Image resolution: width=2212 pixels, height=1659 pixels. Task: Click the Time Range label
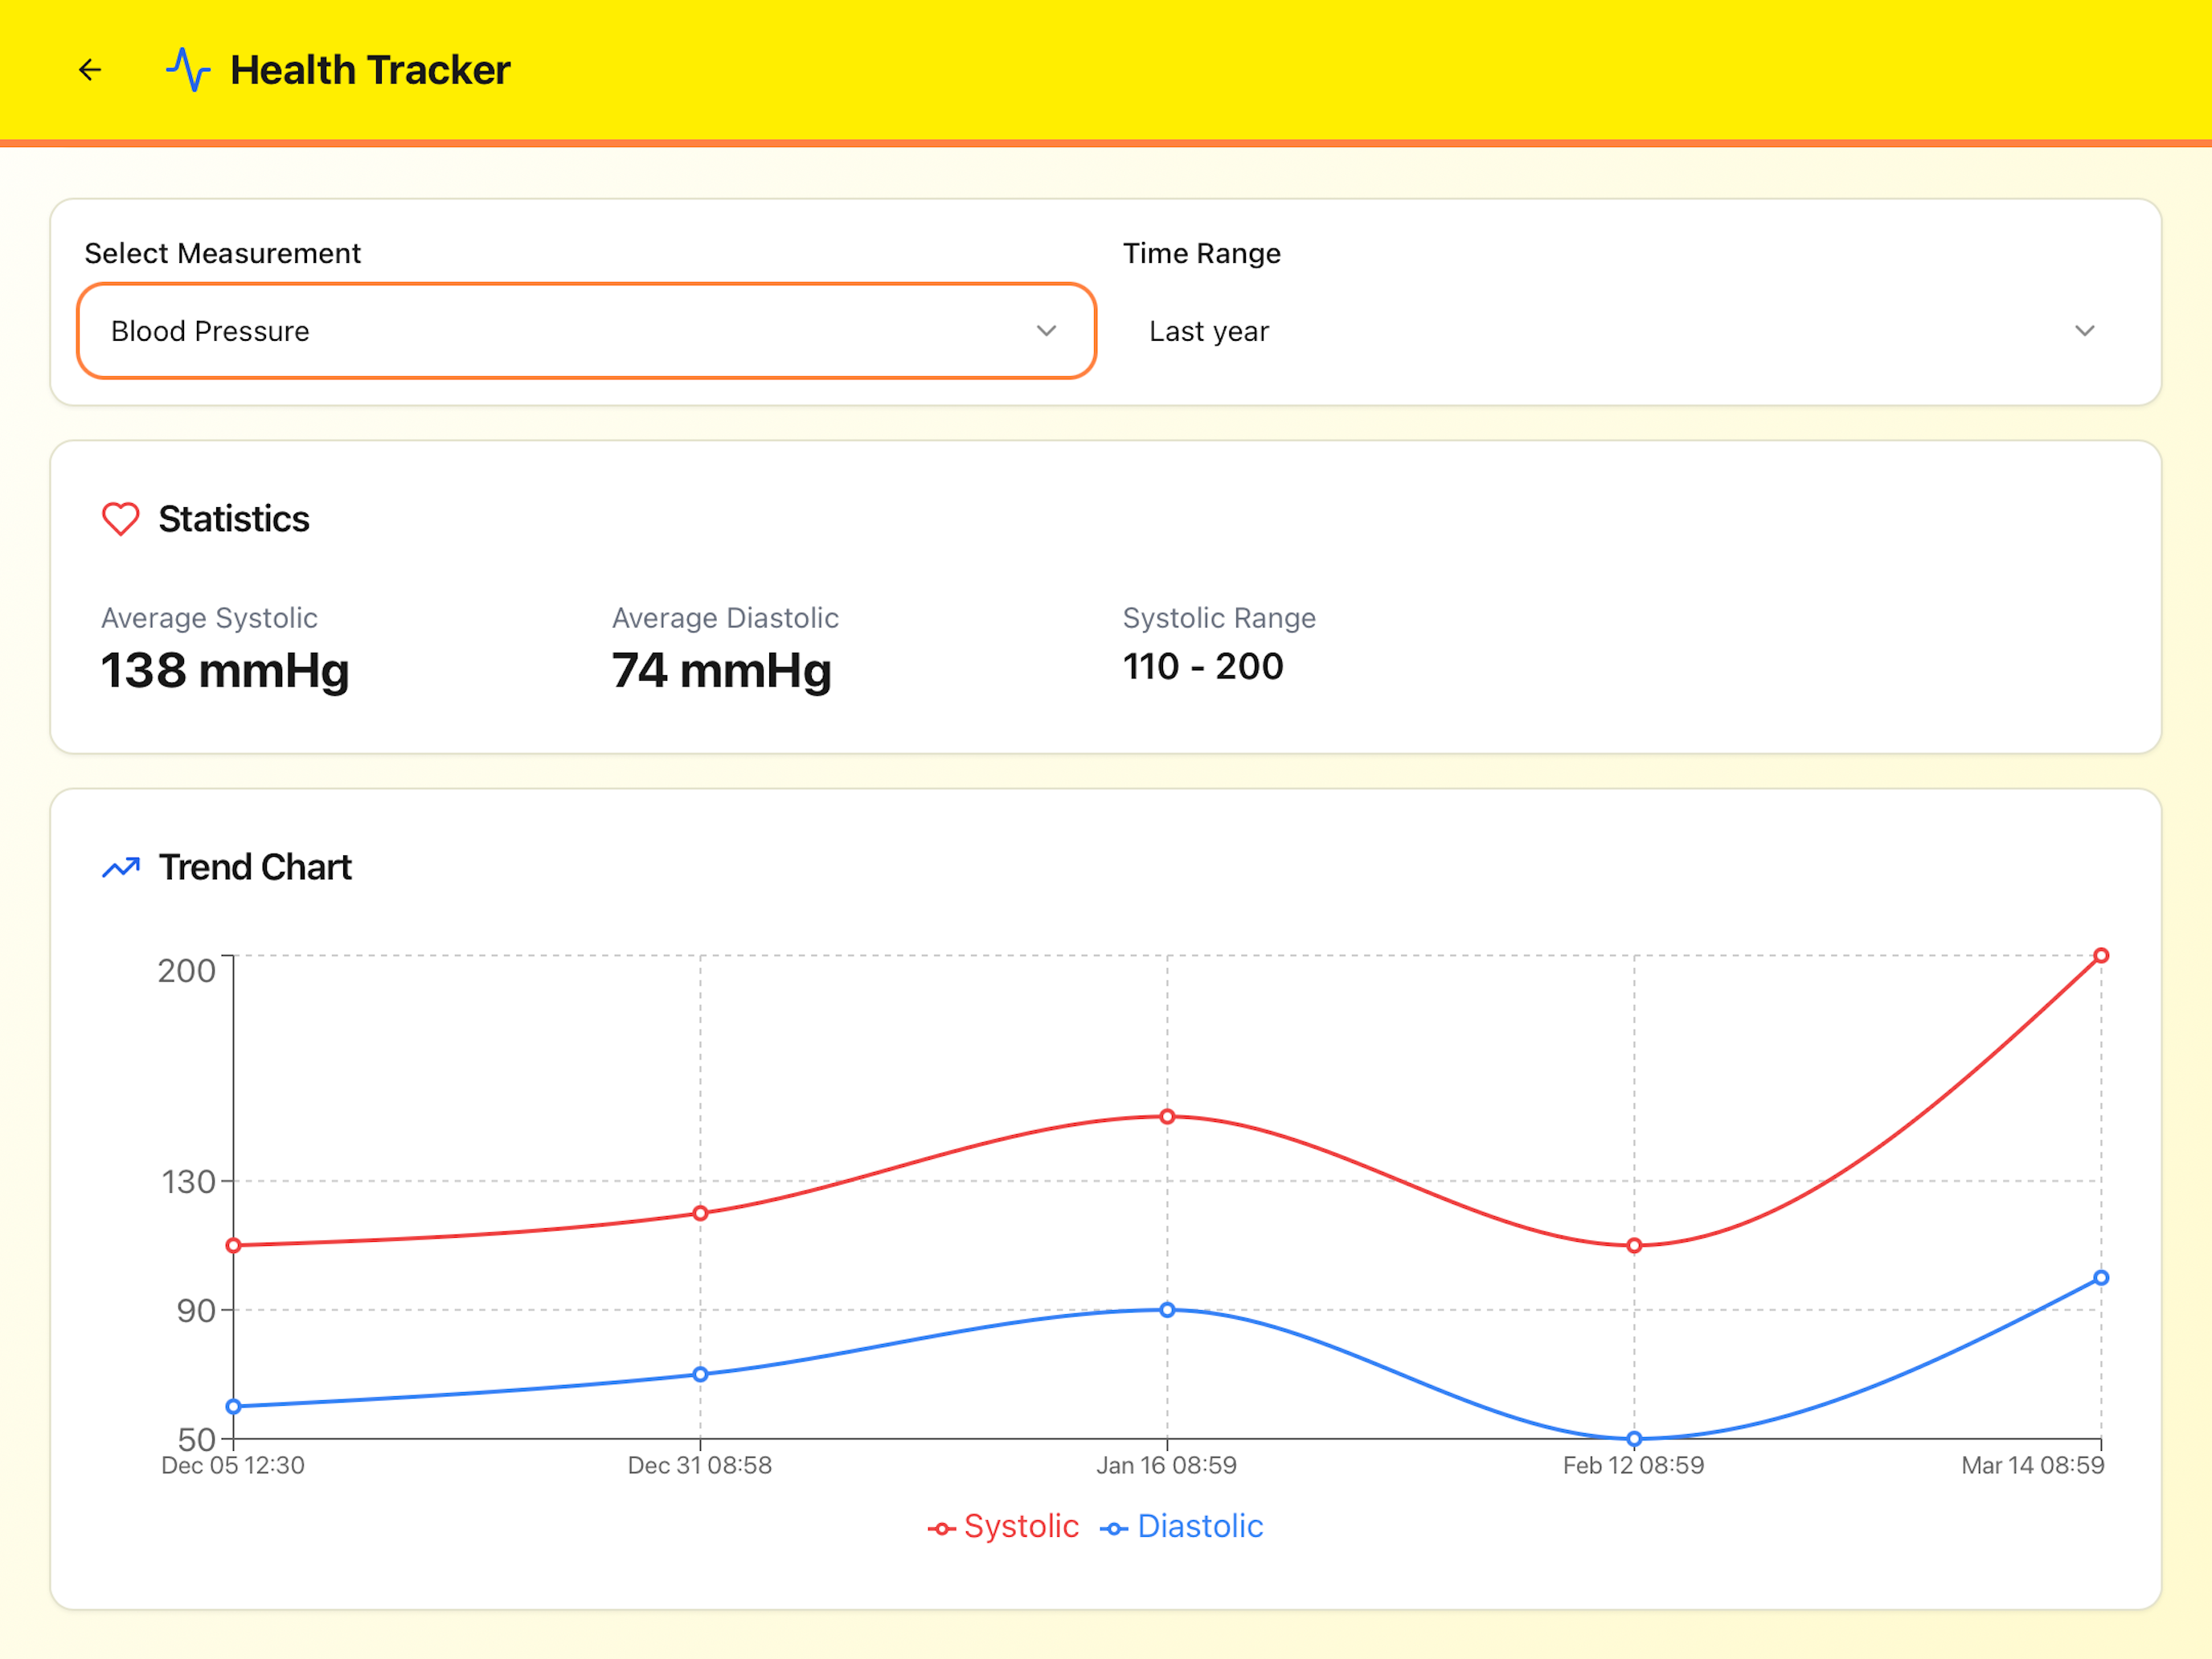click(1201, 253)
